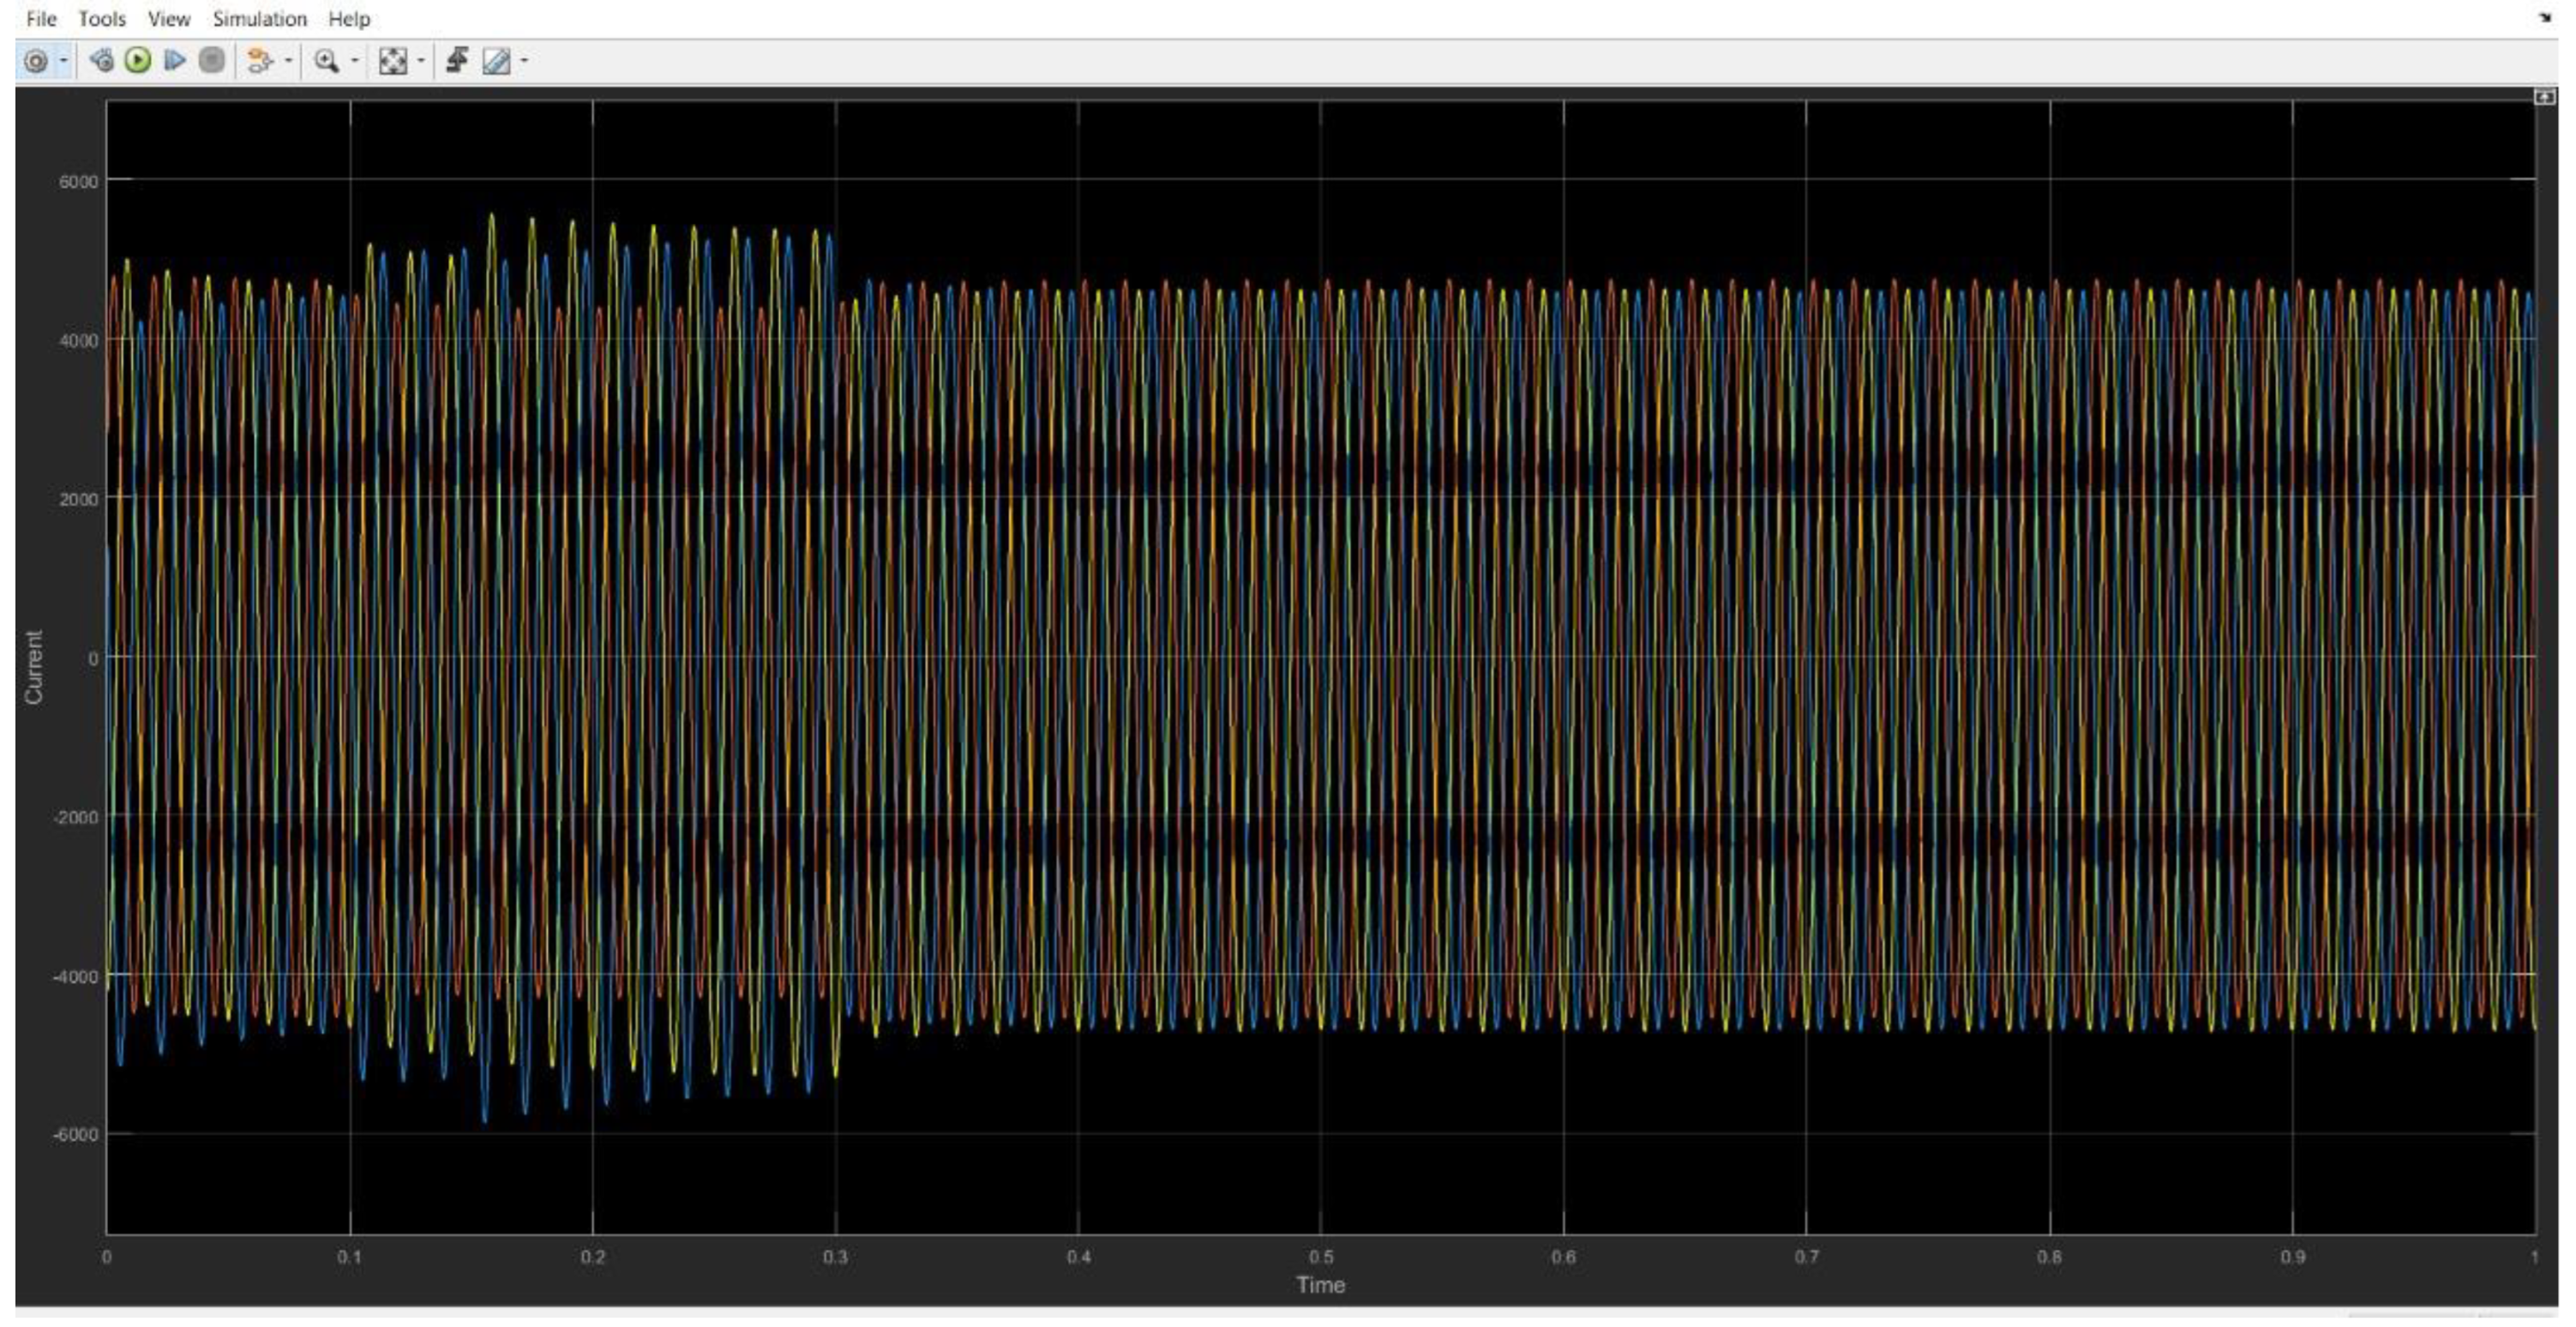Expand the Zoom tool dropdown arrow
The image size is (2576, 1327).
tap(354, 61)
